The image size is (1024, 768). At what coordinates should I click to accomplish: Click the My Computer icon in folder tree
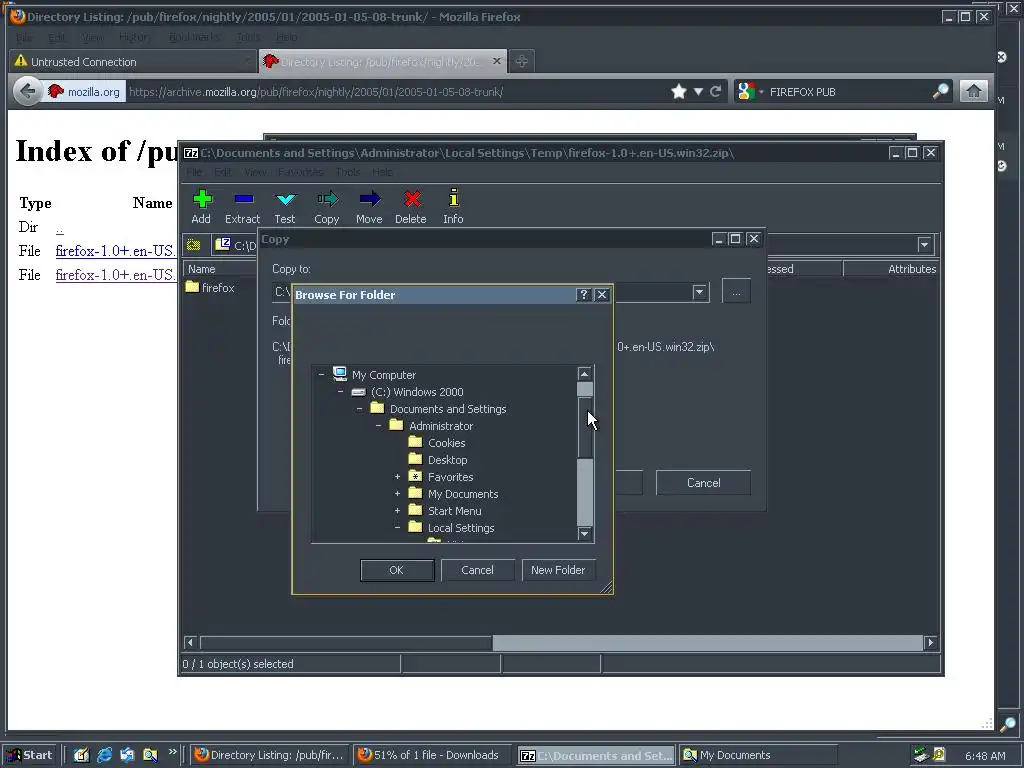[x=340, y=374]
